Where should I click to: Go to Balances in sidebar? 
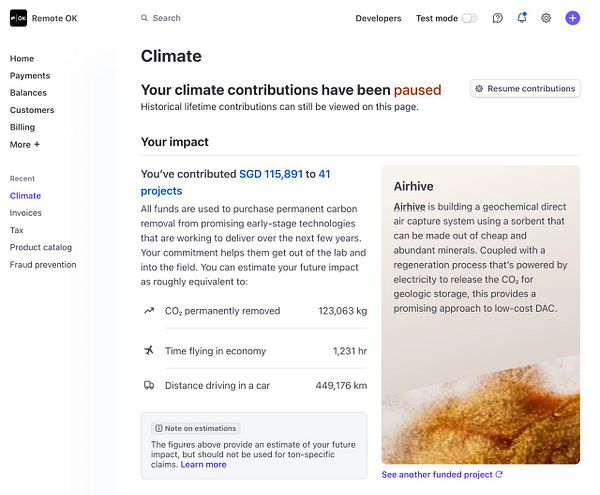(x=28, y=93)
